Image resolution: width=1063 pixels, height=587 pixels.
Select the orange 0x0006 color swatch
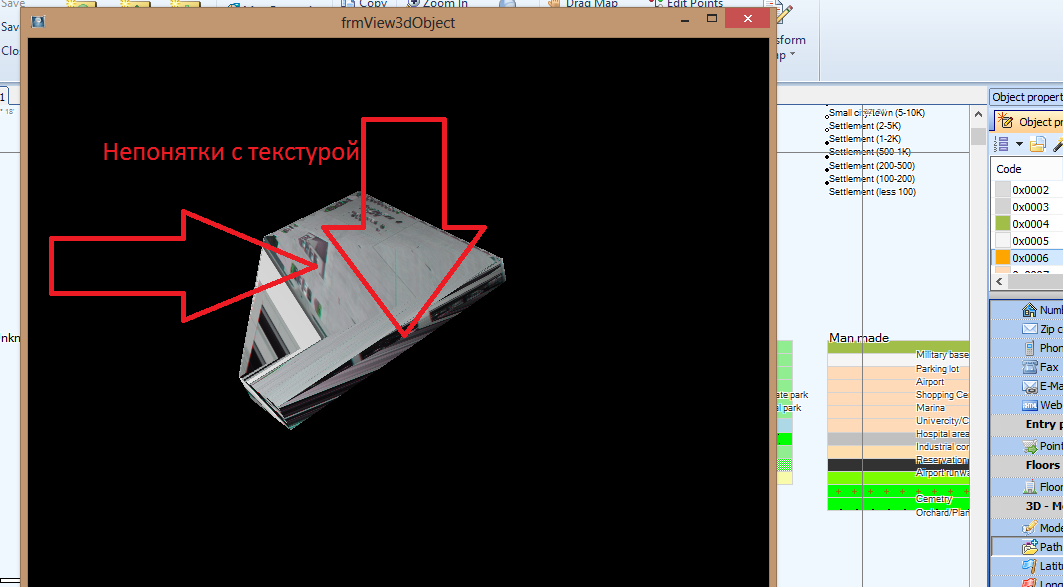pos(1002,258)
